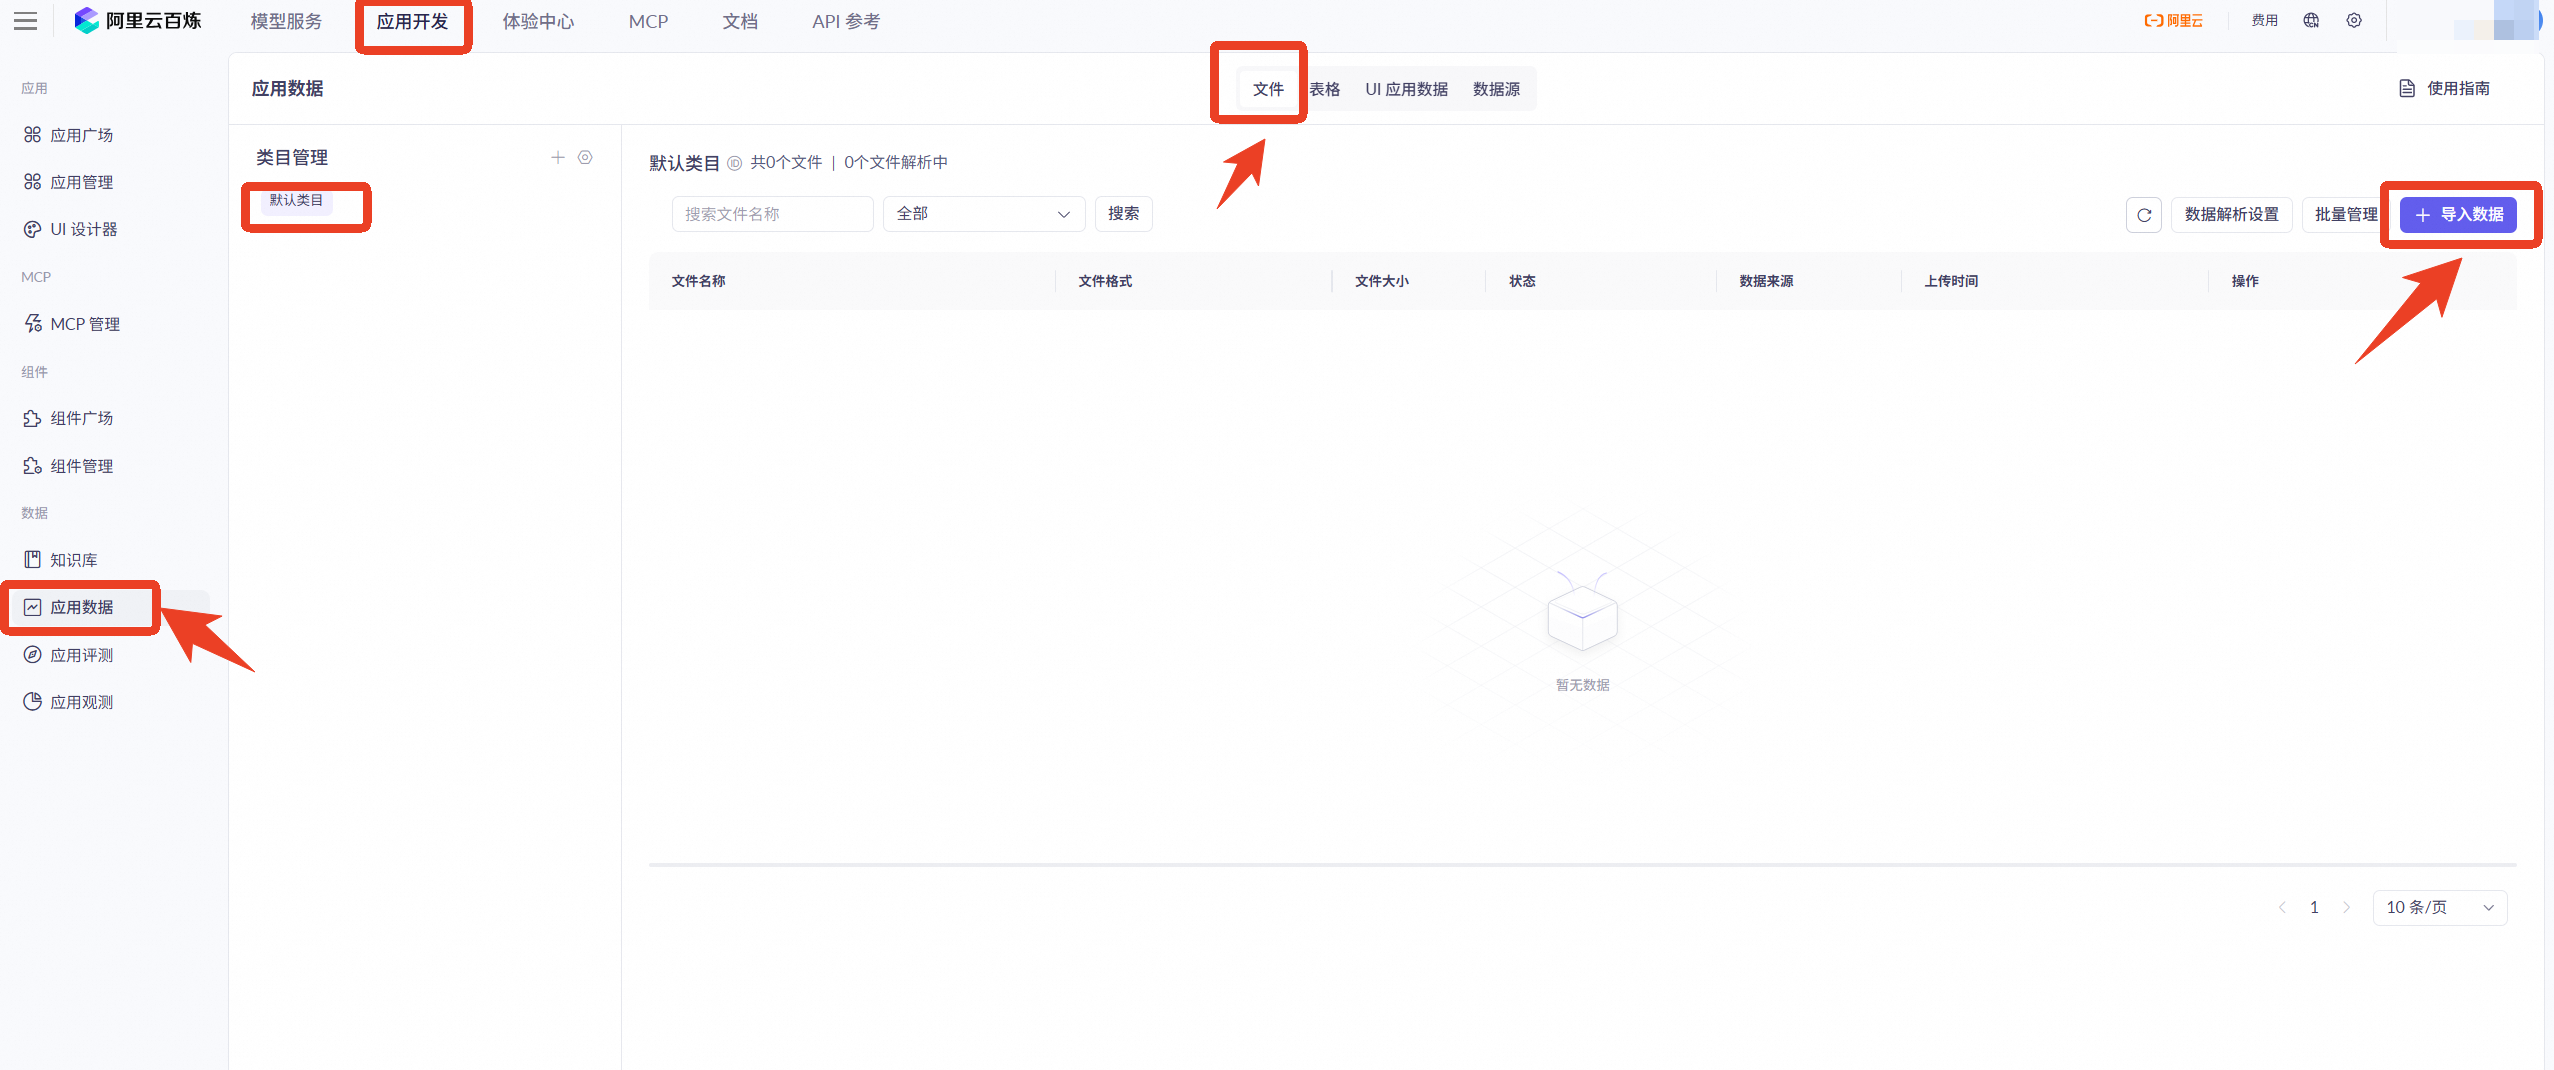
Task: Click the 文件格式 column header
Action: tap(1106, 281)
